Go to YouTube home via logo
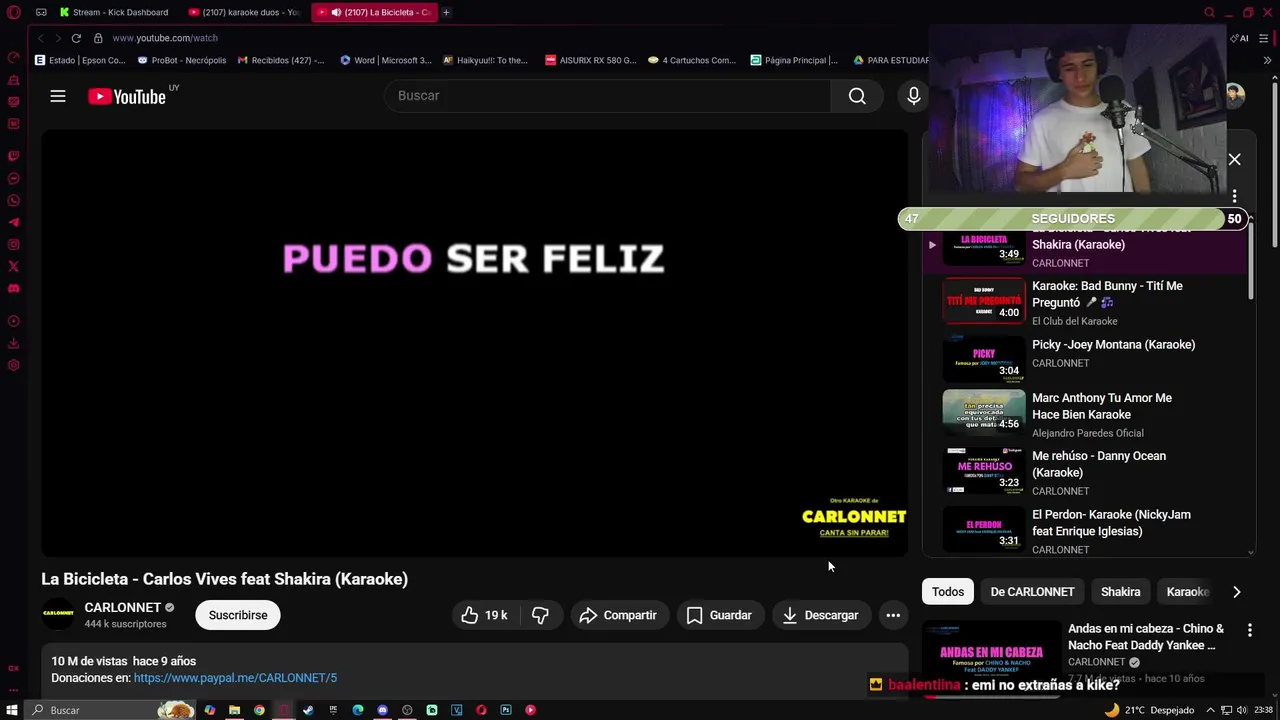Viewport: 1280px width, 720px height. (x=127, y=96)
